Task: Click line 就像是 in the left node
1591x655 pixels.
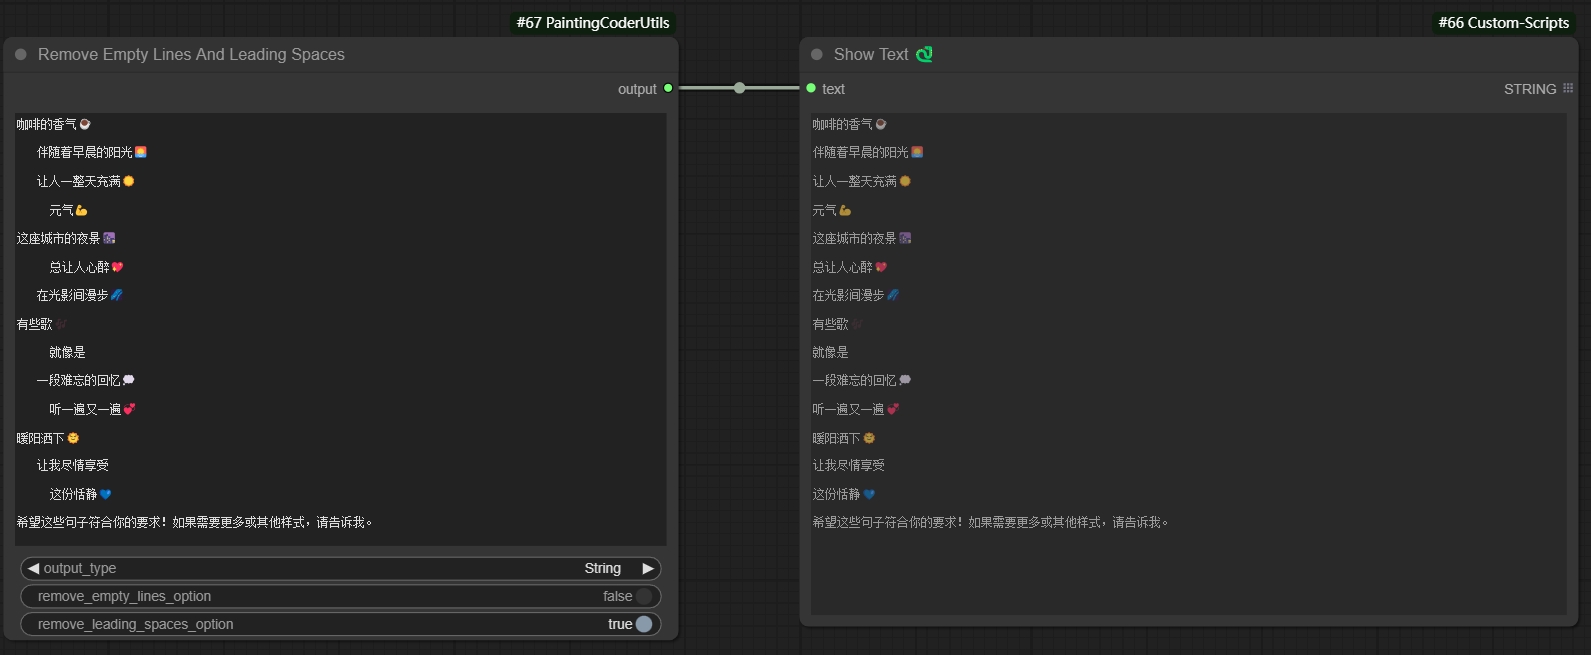Action: pyautogui.click(x=67, y=353)
